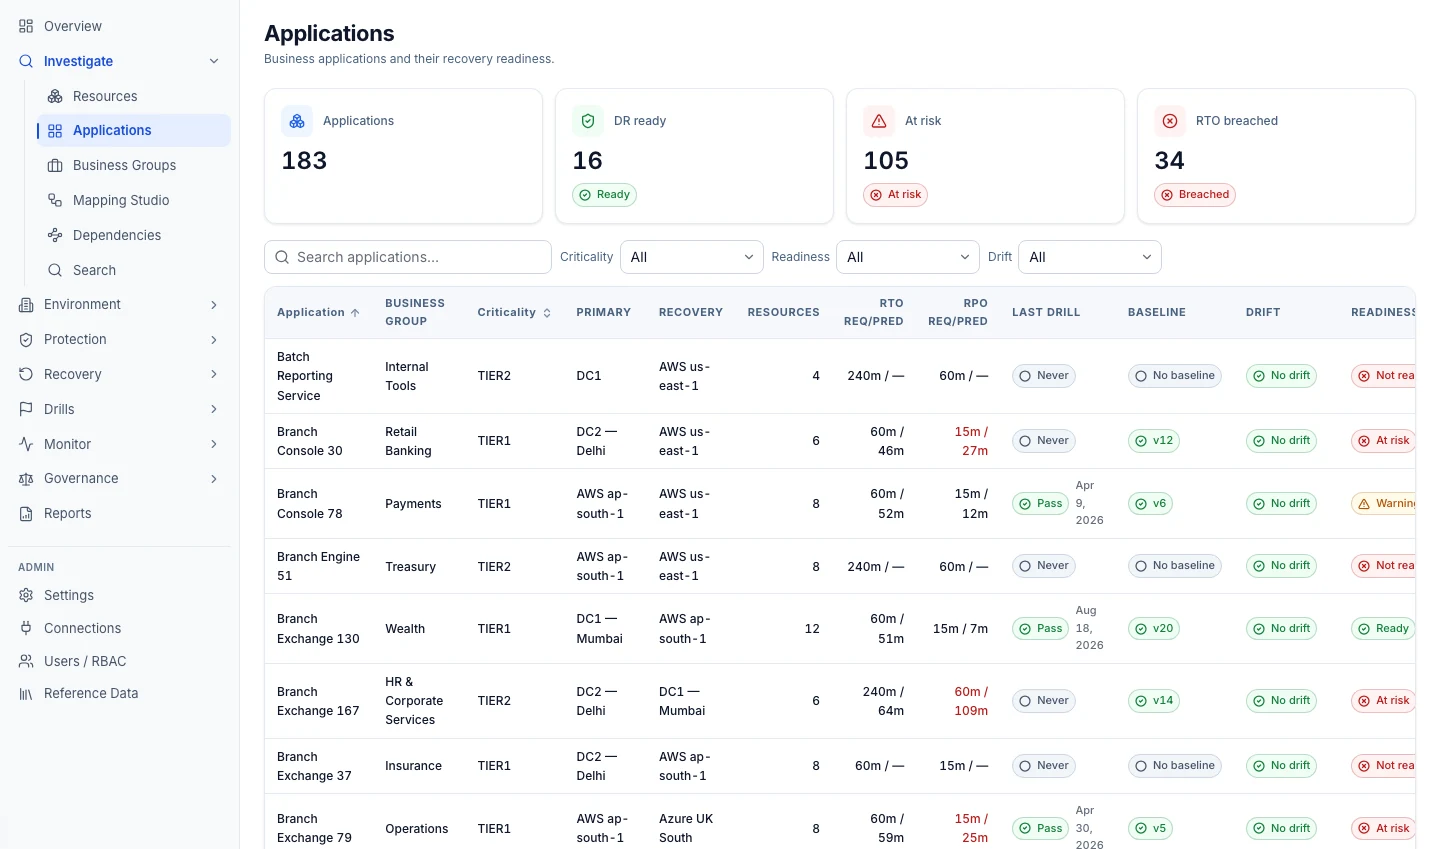
Task: Click the Drills flag icon
Action: click(x=26, y=409)
